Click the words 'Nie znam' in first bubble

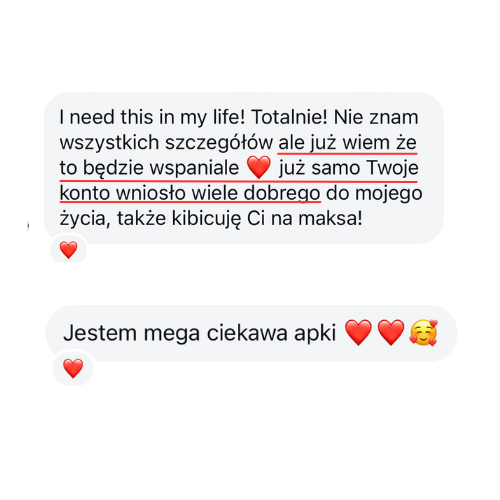click(376, 117)
